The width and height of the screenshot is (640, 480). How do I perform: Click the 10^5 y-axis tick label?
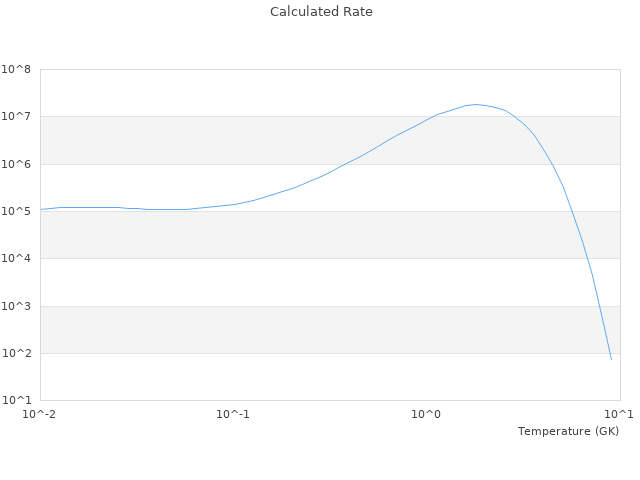16,212
